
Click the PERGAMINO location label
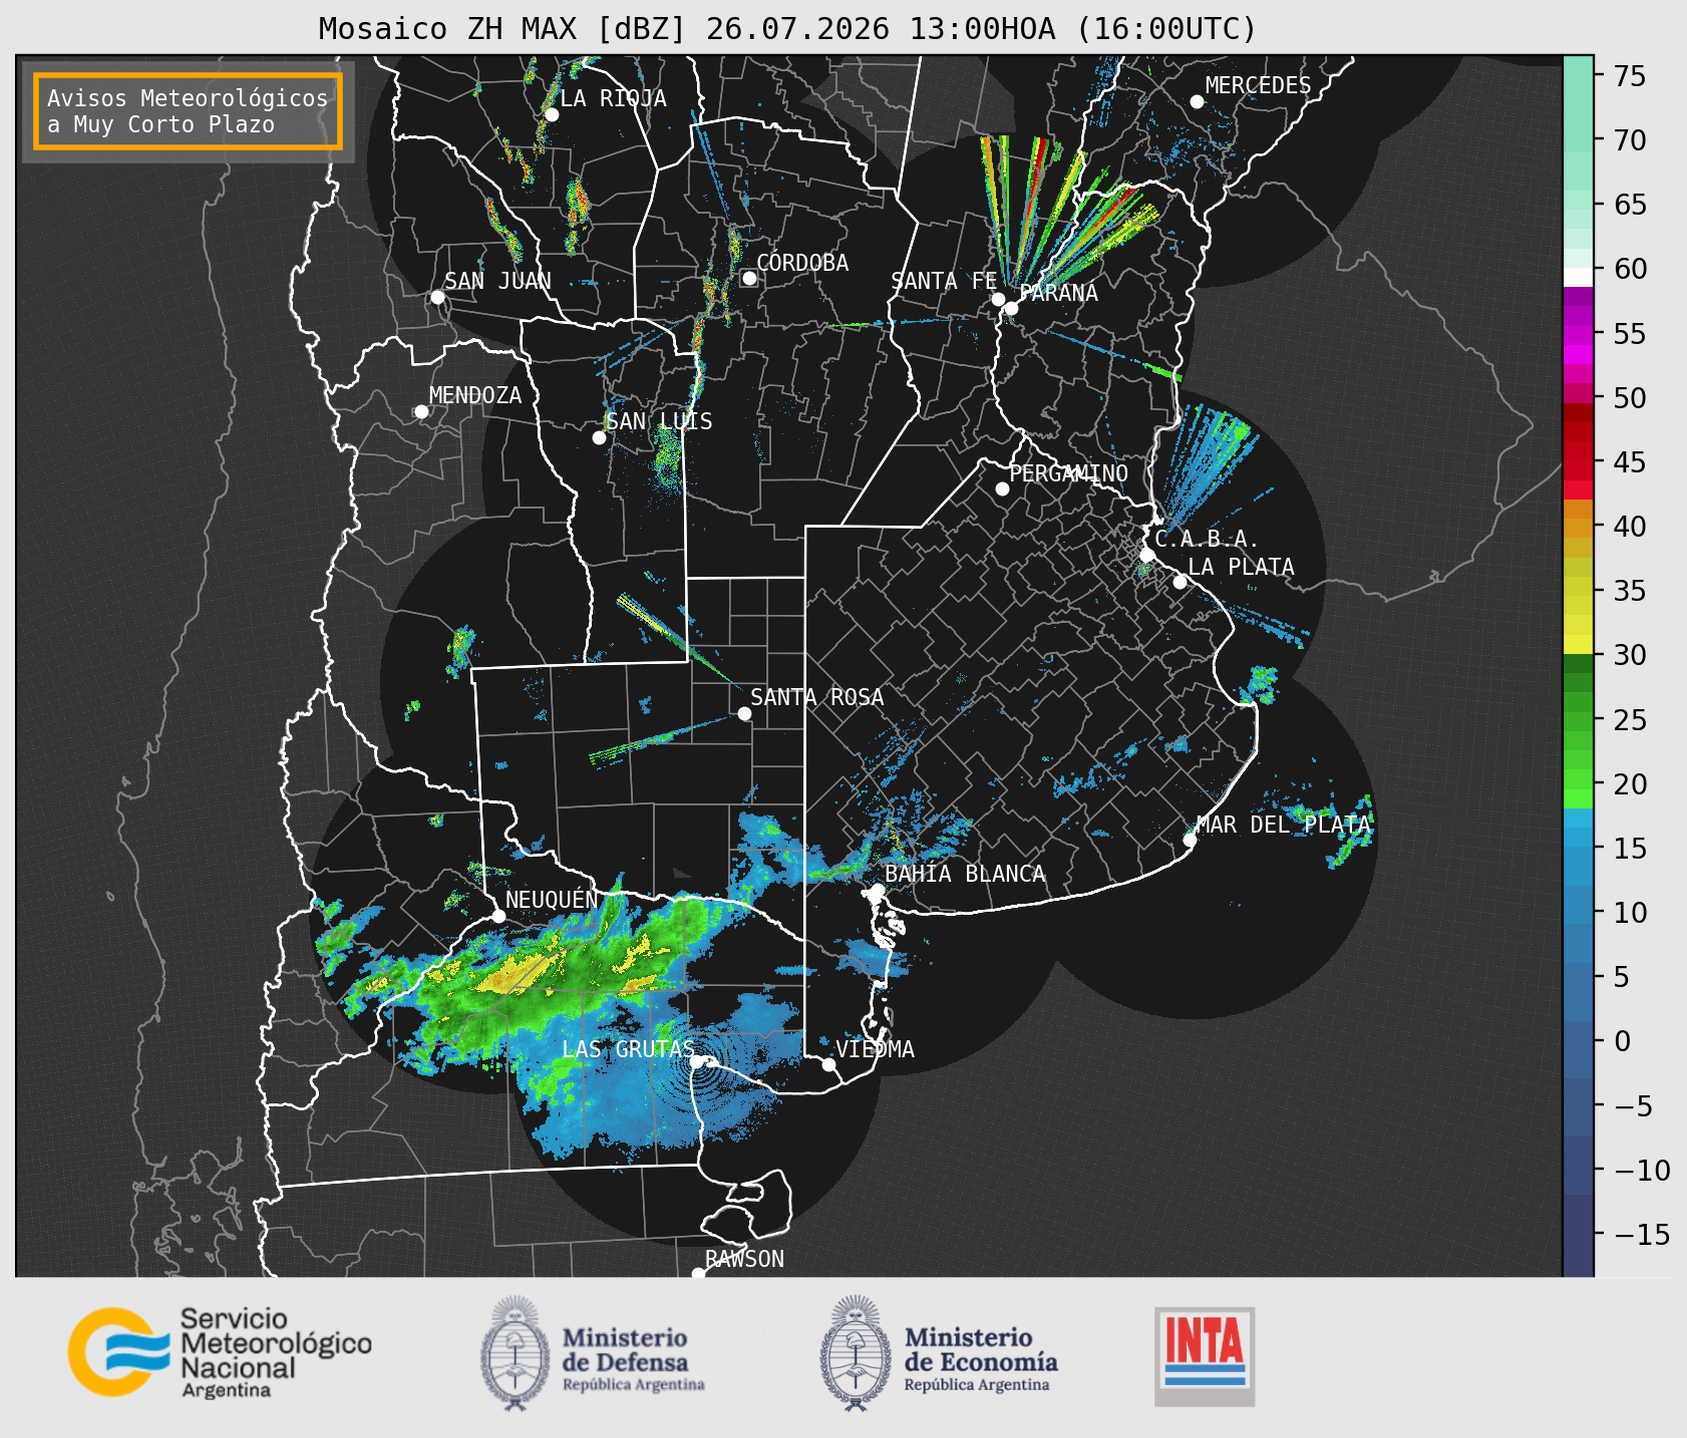tap(1068, 473)
